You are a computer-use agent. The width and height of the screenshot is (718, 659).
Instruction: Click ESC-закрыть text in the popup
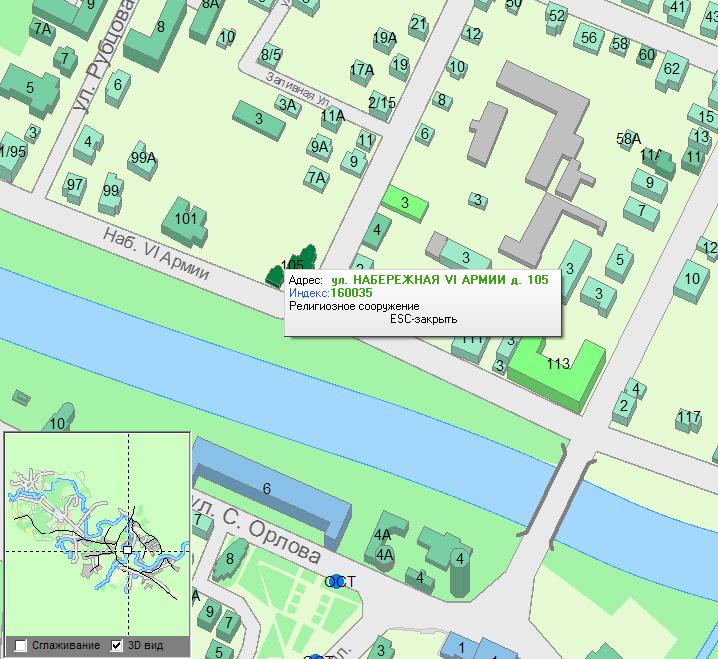(423, 319)
